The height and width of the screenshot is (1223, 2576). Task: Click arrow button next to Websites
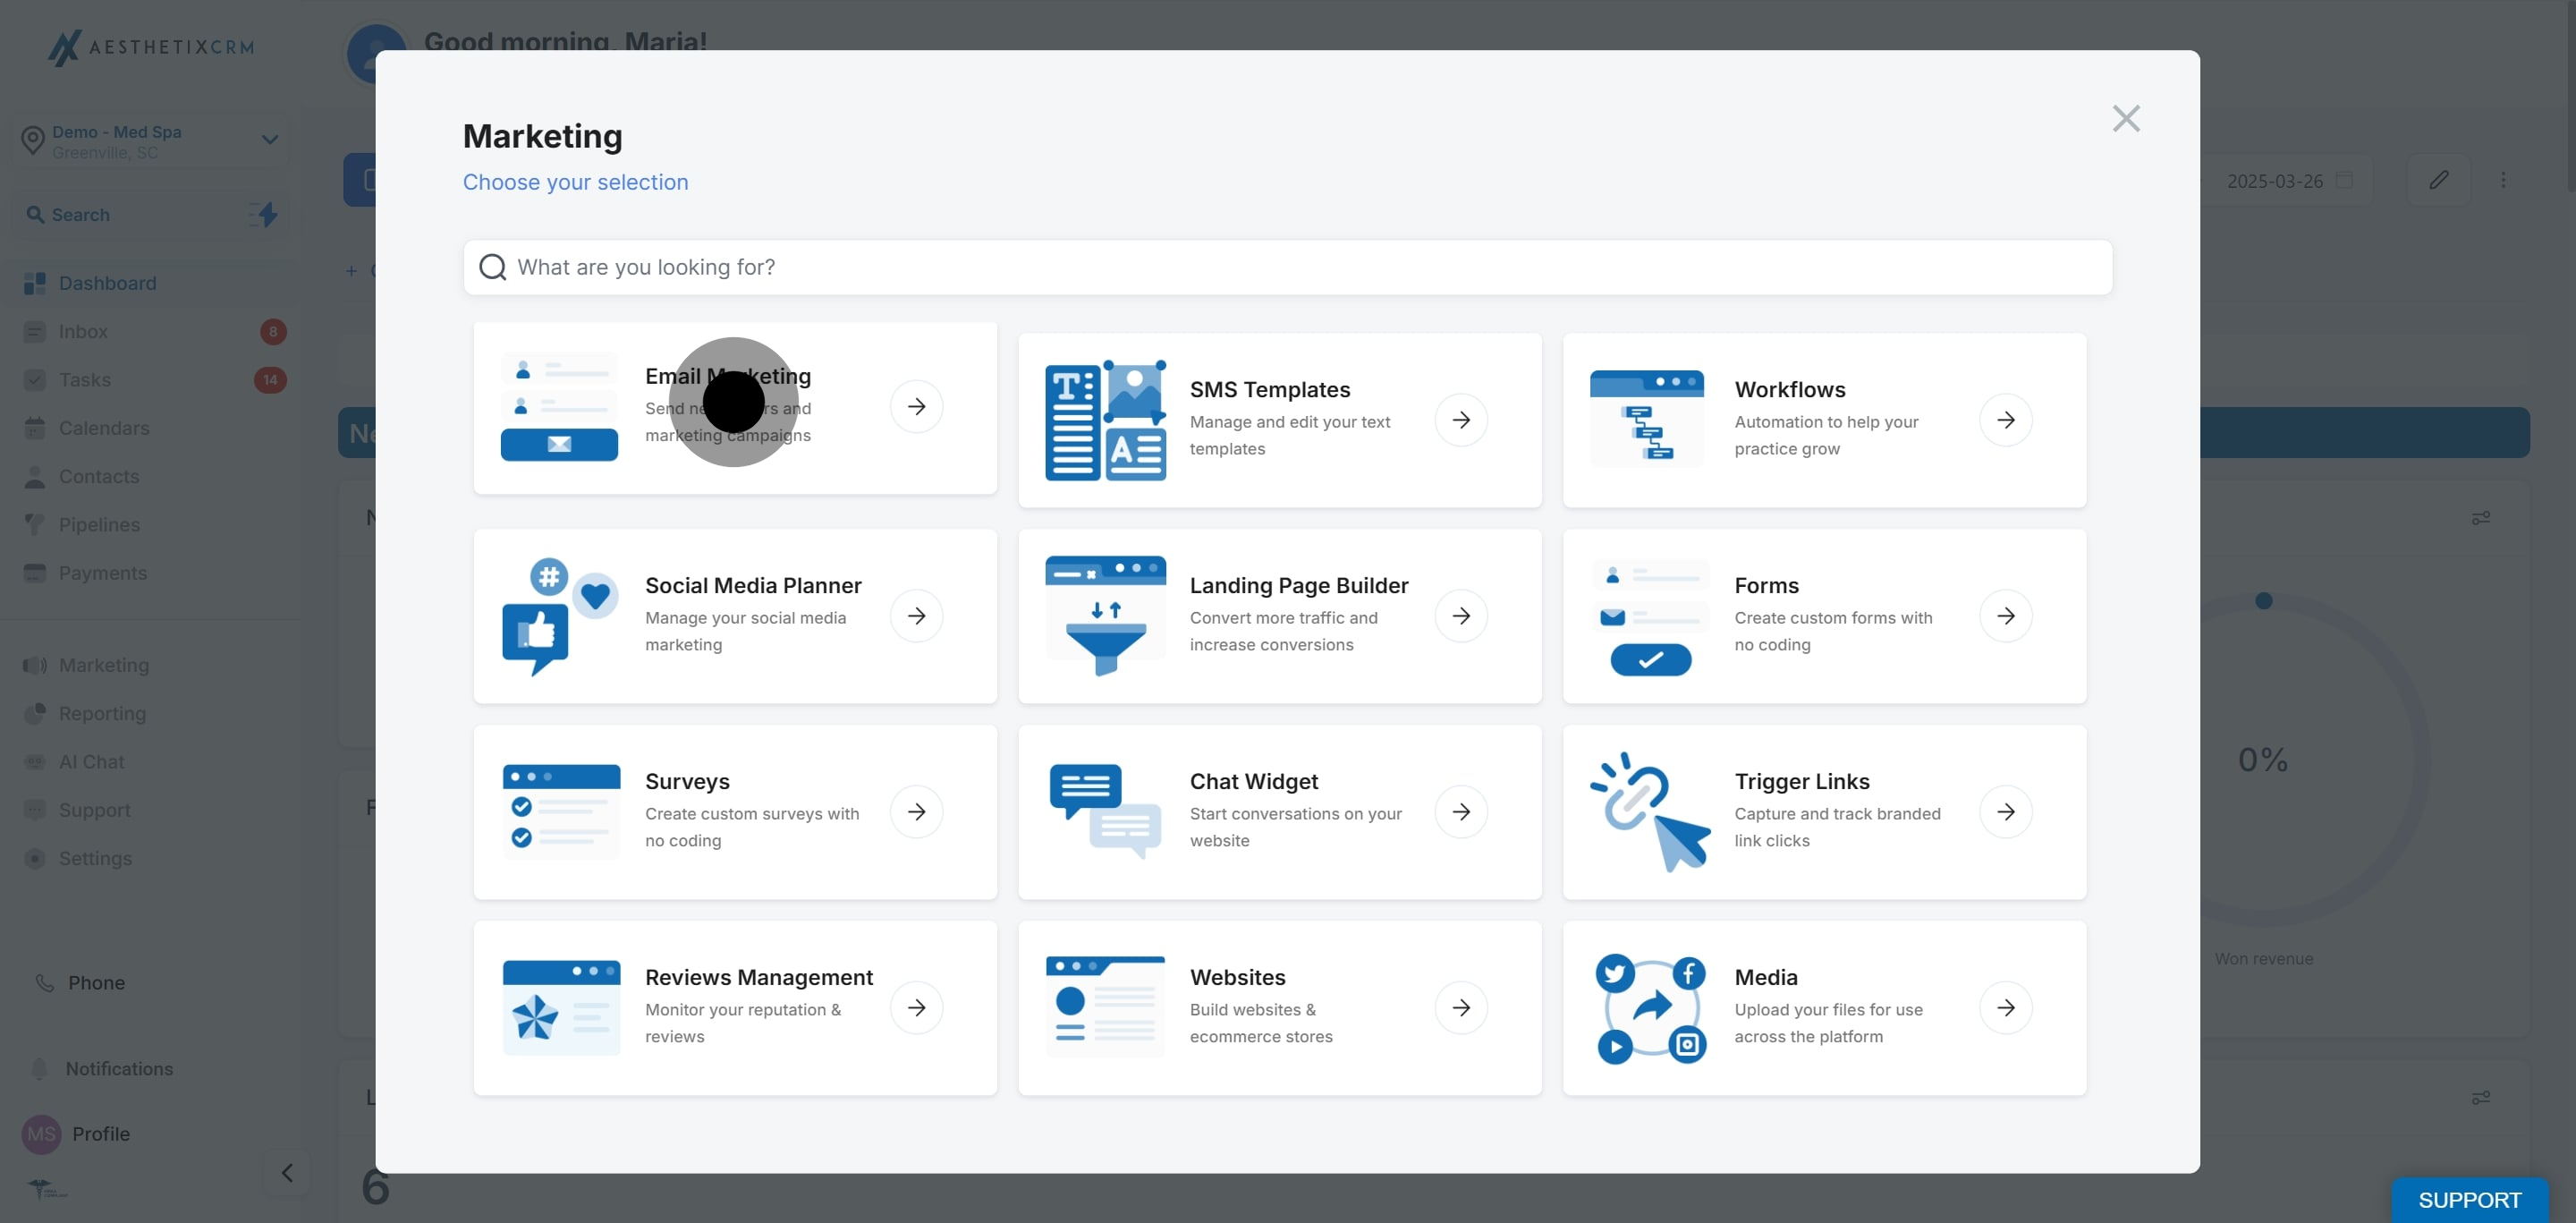(1461, 1008)
